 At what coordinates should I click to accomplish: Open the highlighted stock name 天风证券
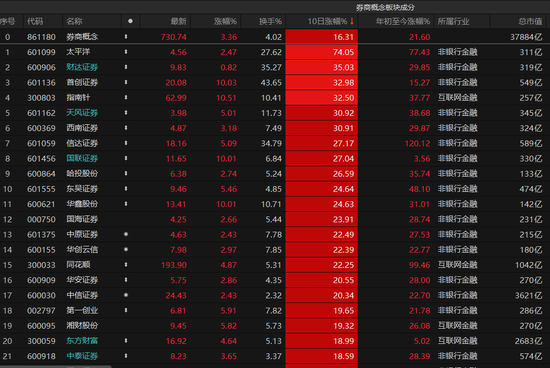(x=82, y=113)
